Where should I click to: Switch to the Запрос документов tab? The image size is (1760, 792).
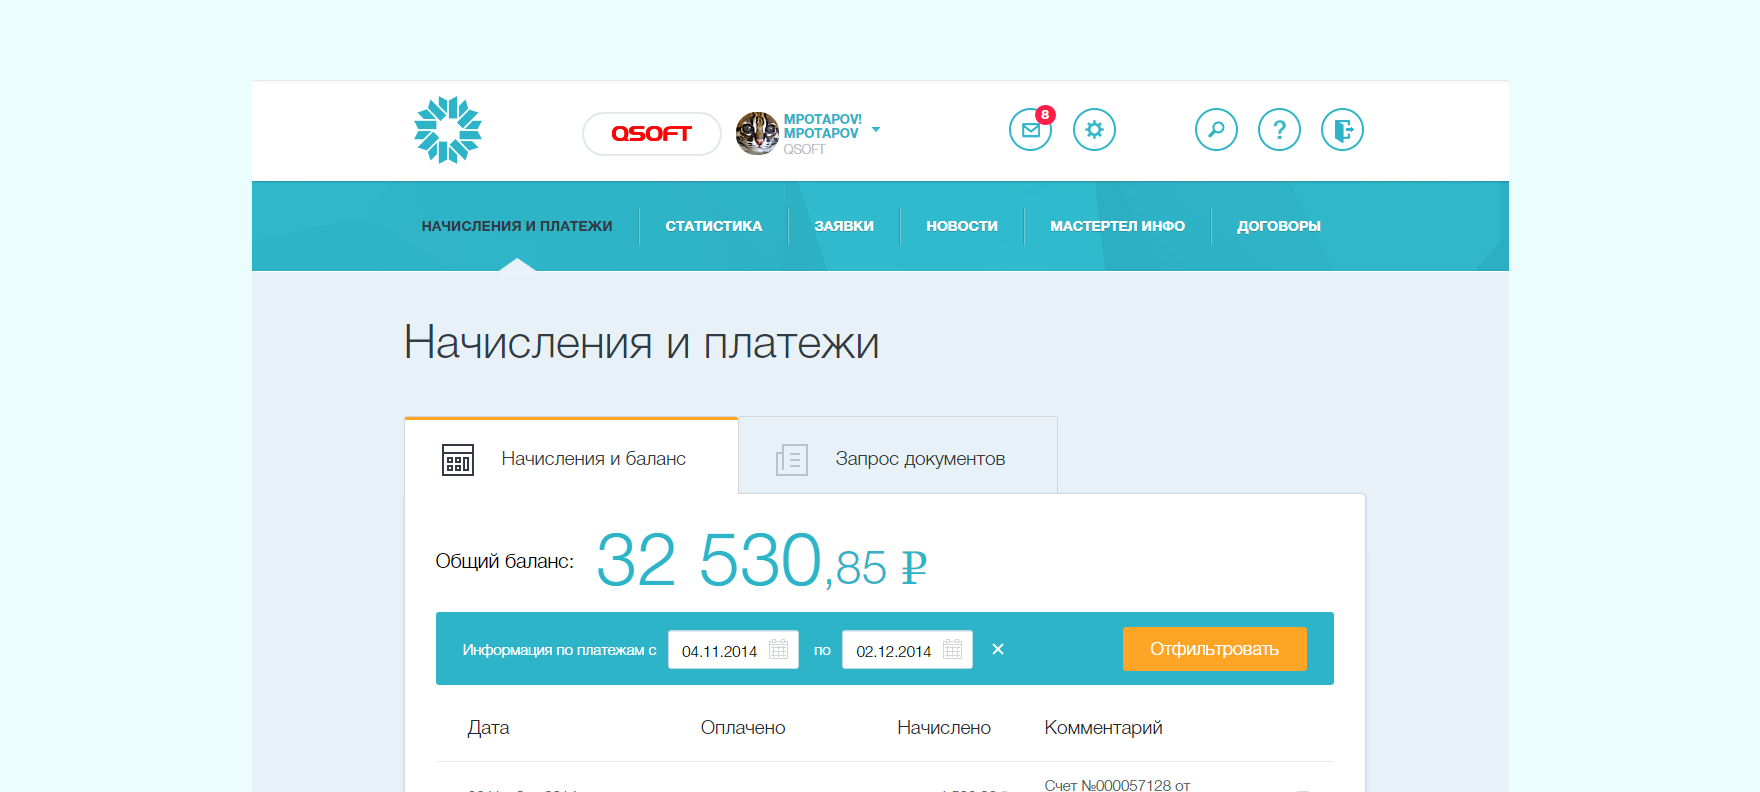coord(898,457)
